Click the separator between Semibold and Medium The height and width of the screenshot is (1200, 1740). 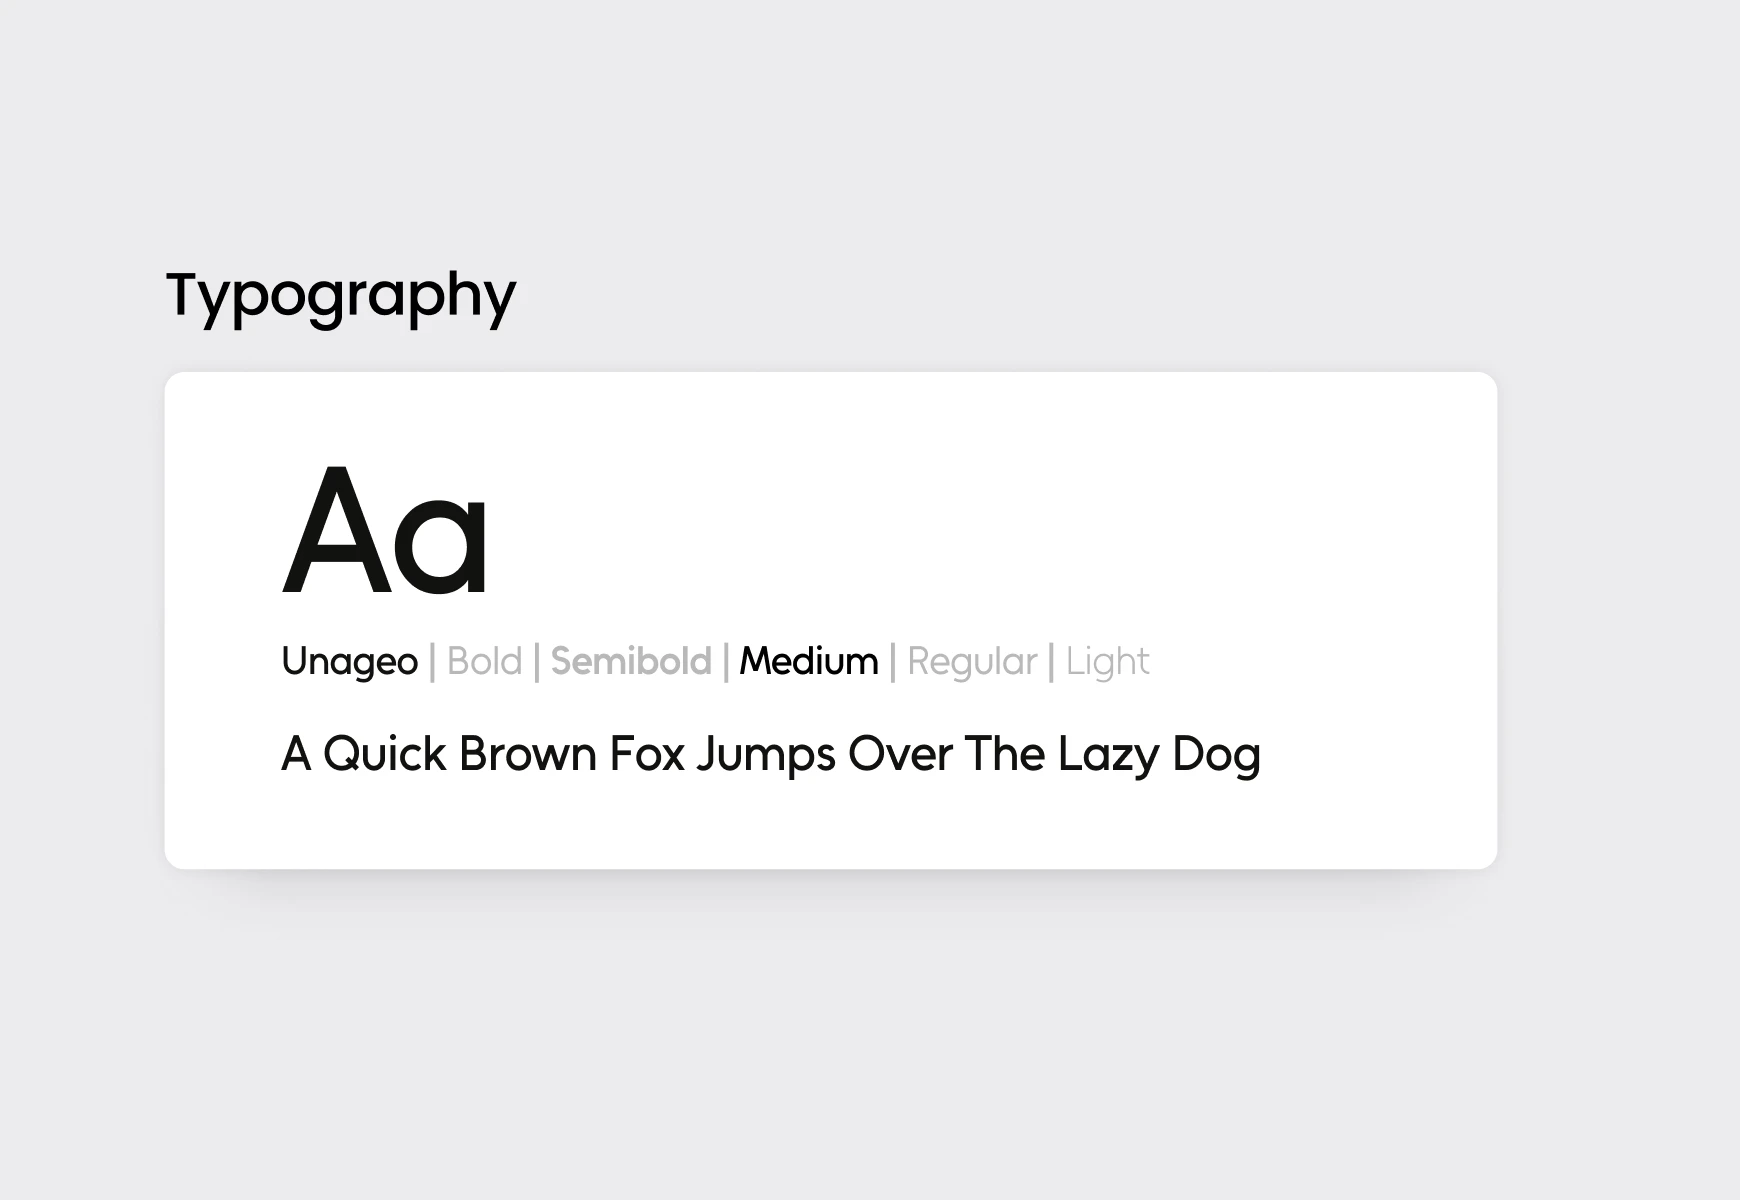[726, 662]
